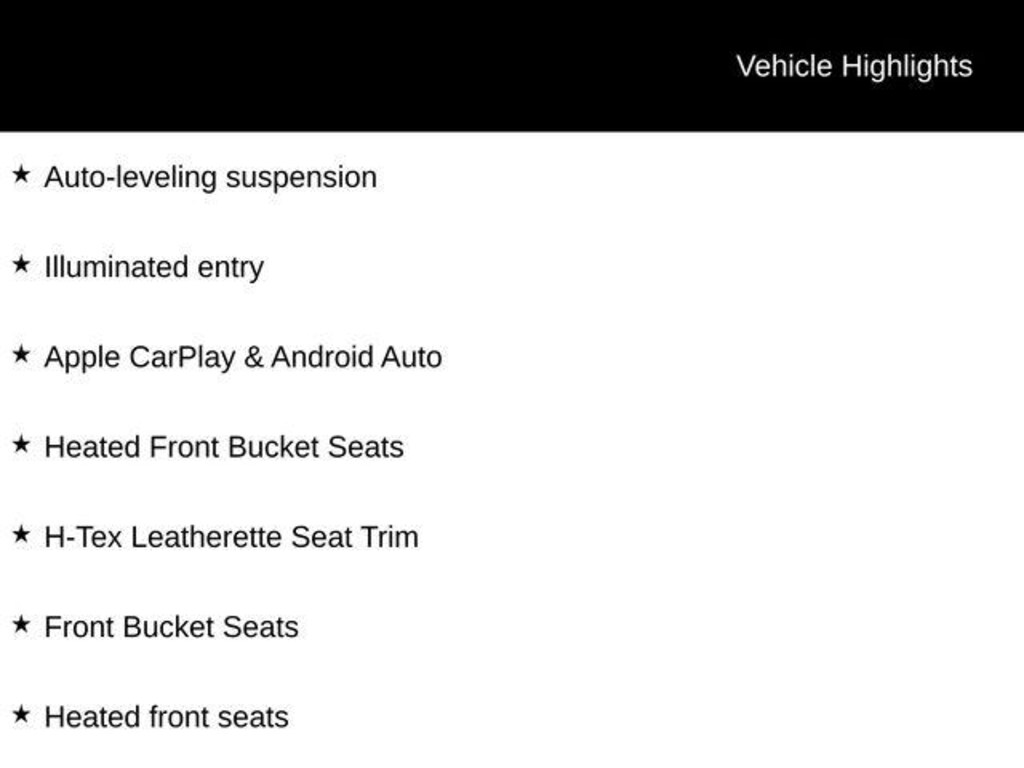Click the Front Bucket Seats highlight text
The height and width of the screenshot is (768, 1024).
[x=171, y=627]
